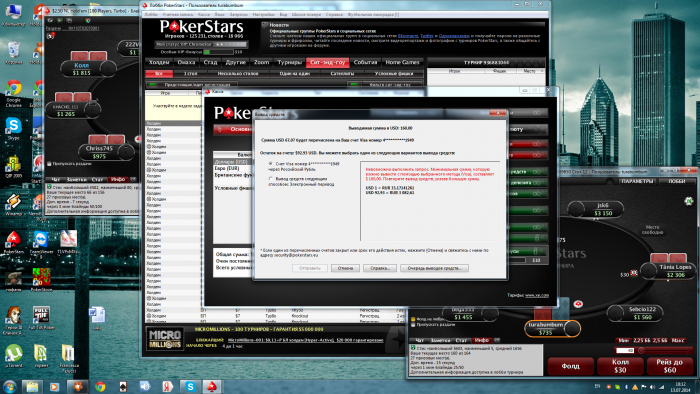Click Skype icon in Windows taskbar
Image resolution: width=700 pixels, height=394 pixels.
pos(190,386)
